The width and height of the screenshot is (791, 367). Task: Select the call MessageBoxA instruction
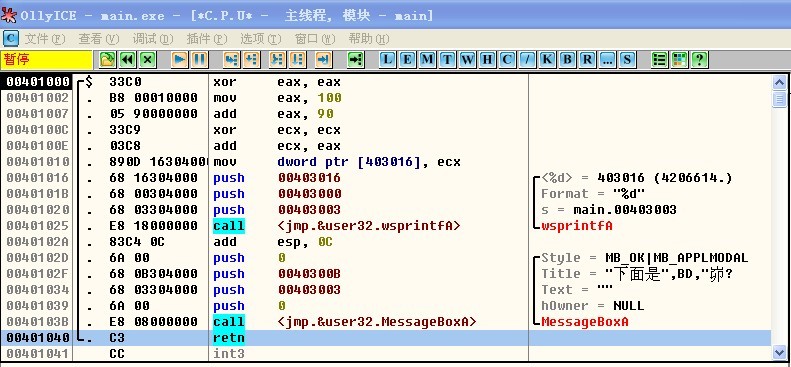pos(345,322)
